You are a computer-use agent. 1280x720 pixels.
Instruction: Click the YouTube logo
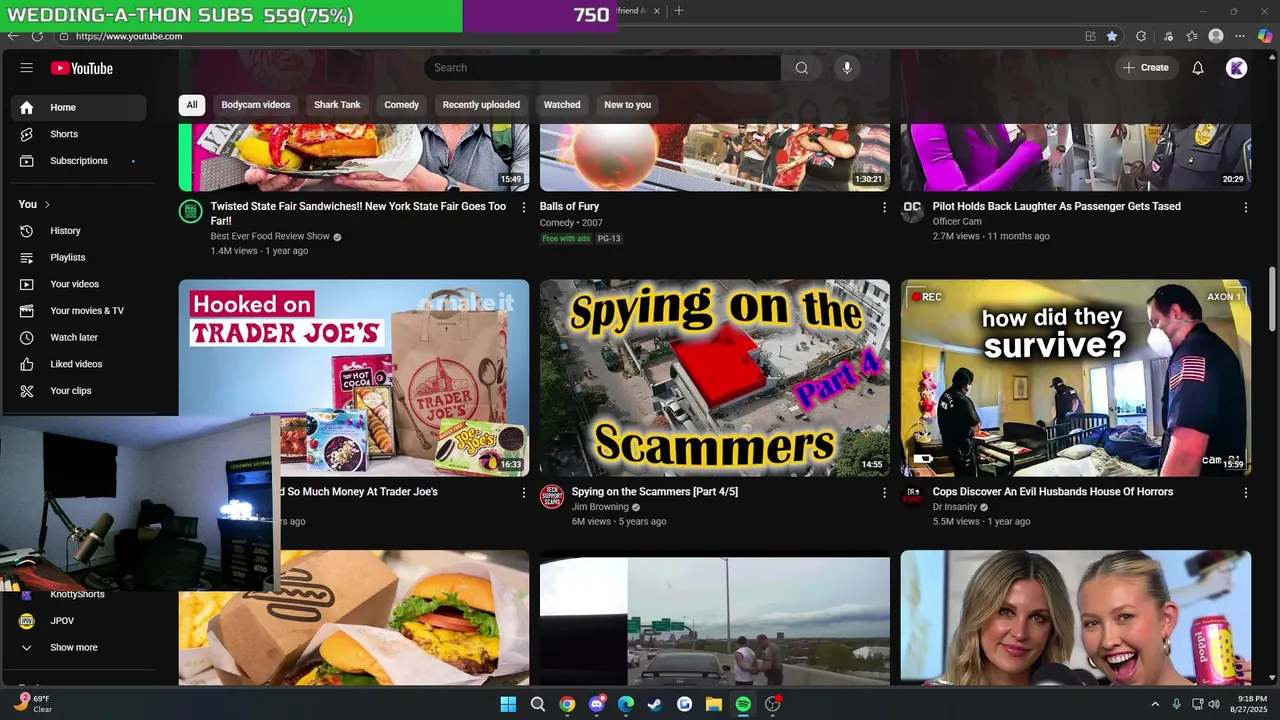(x=82, y=68)
